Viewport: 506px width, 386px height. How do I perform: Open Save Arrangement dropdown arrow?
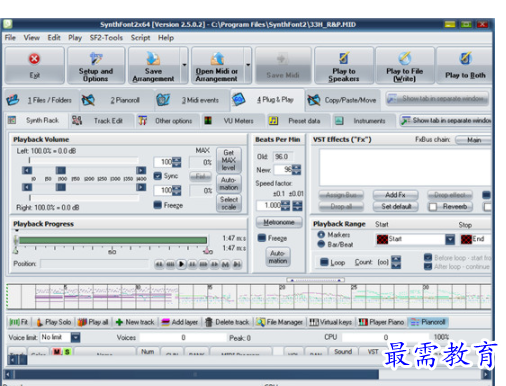click(184, 65)
